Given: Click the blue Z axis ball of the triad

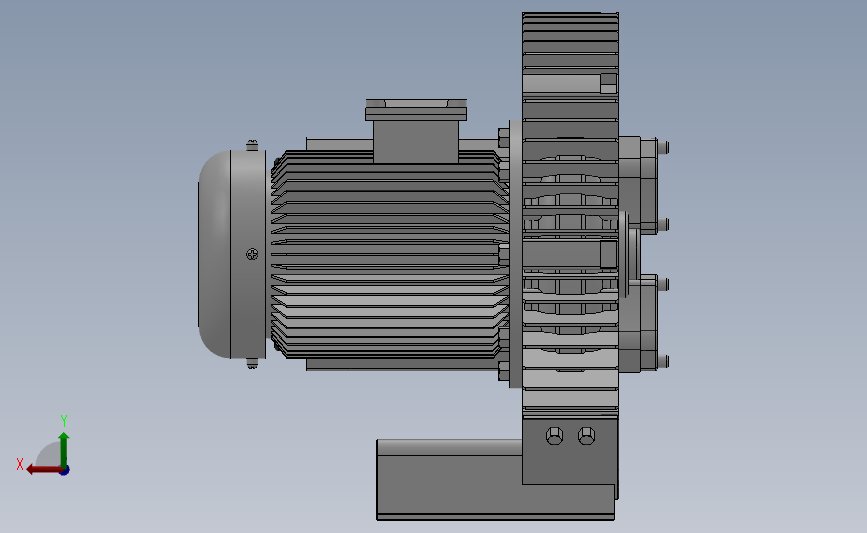Looking at the screenshot, I should (x=65, y=471).
